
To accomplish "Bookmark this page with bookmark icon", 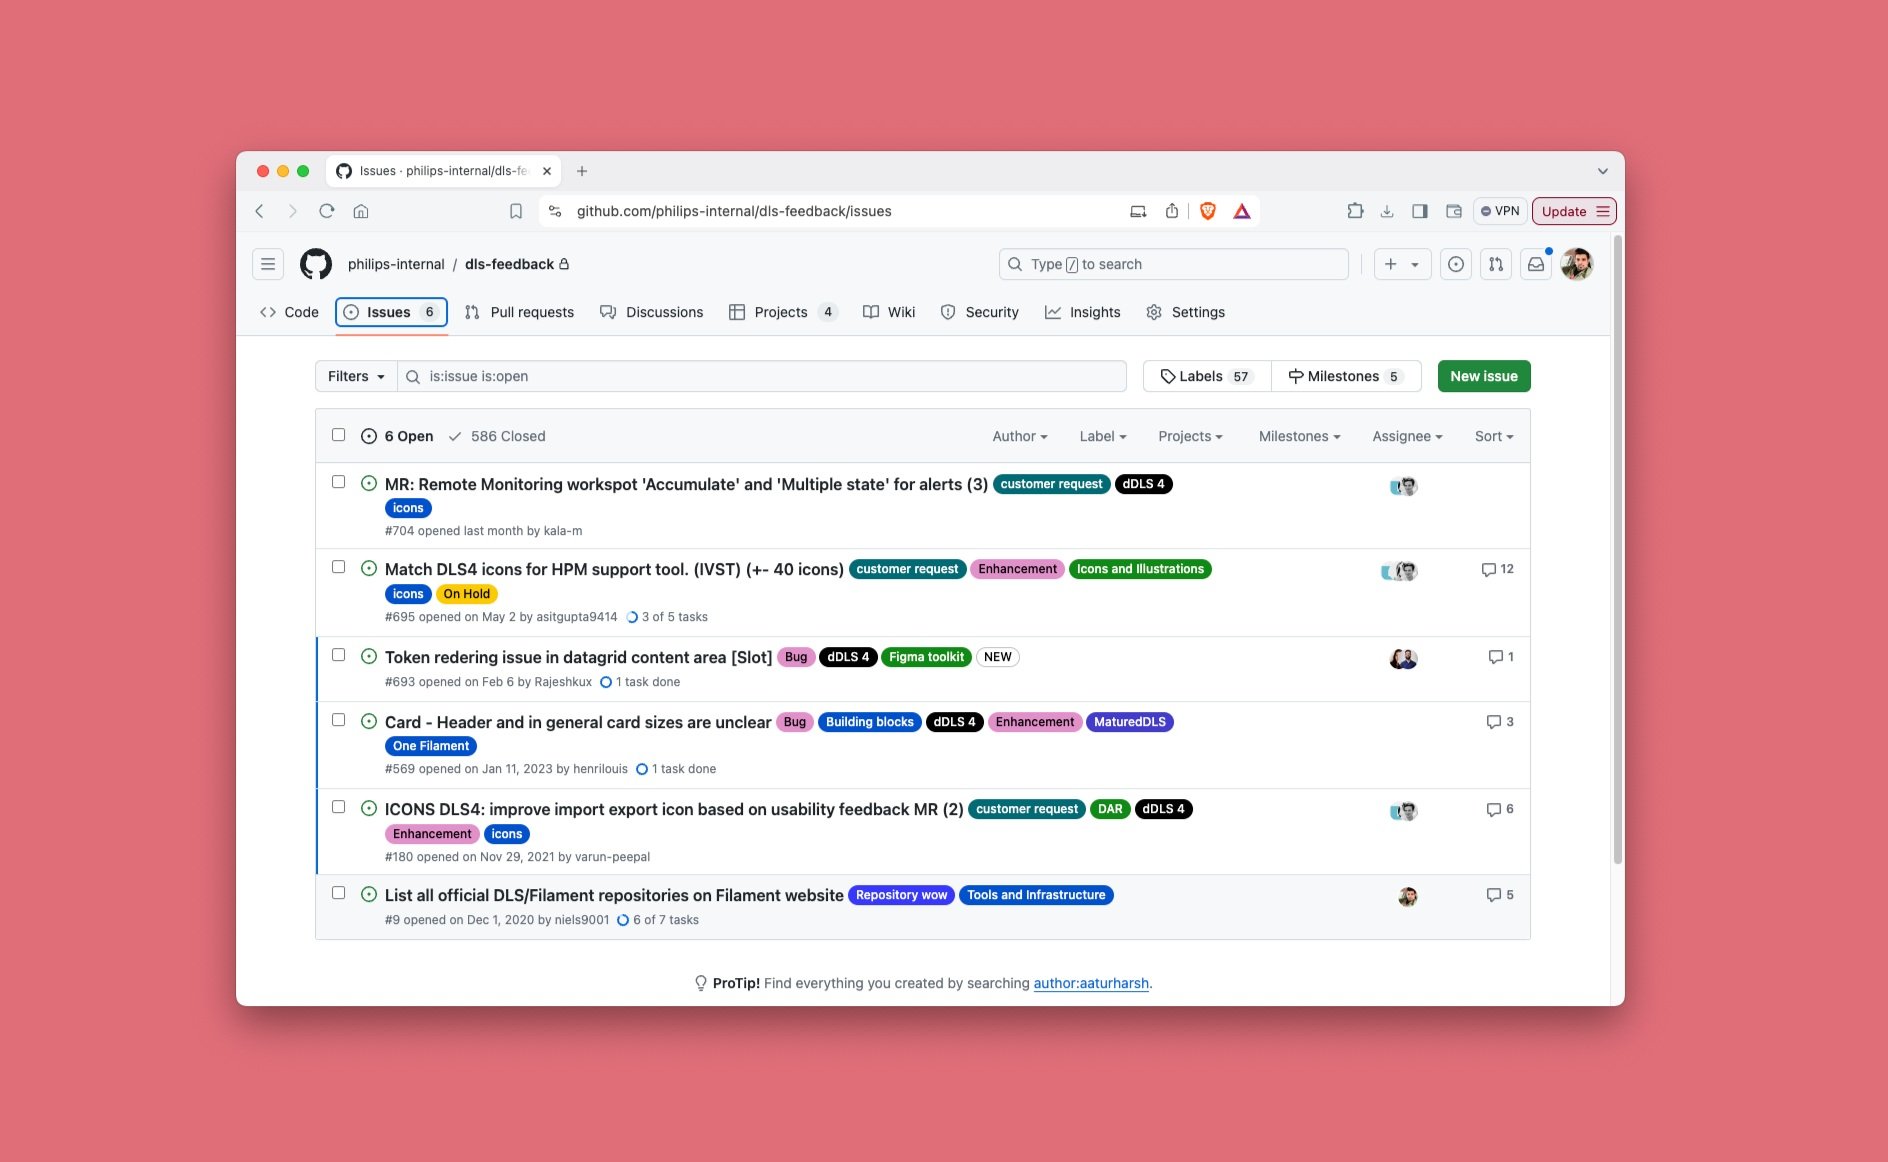I will click(x=516, y=211).
